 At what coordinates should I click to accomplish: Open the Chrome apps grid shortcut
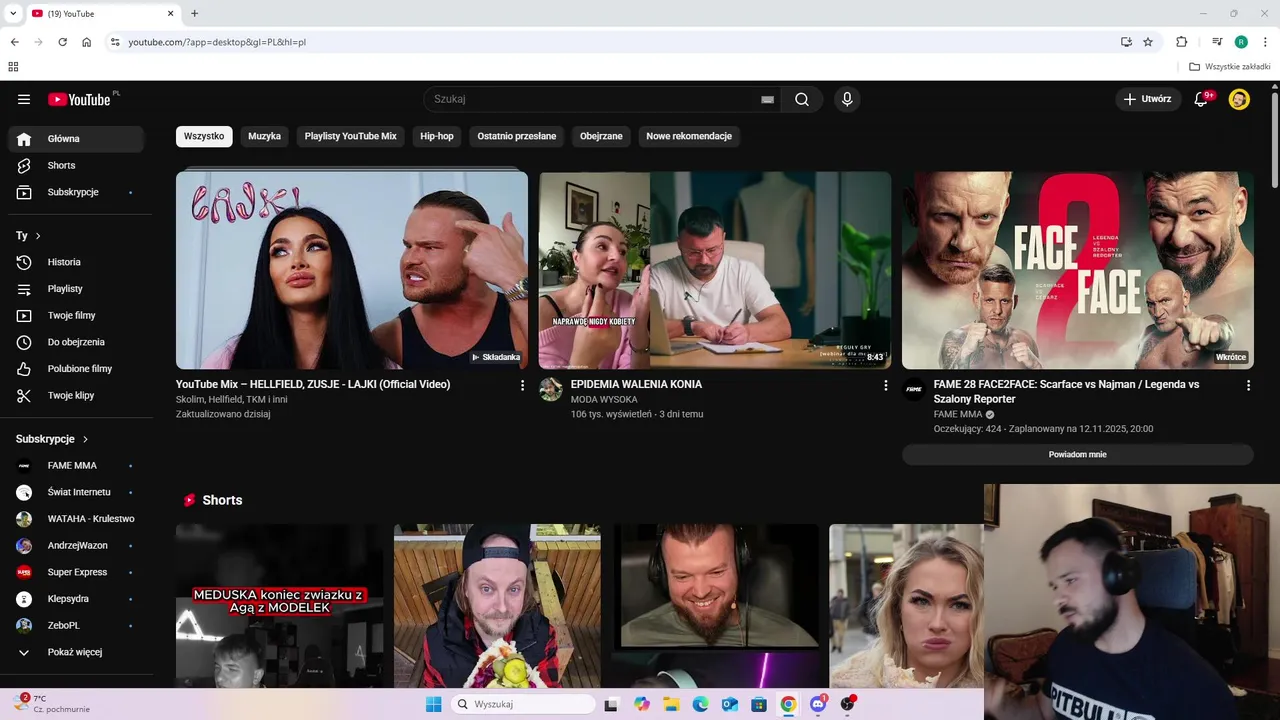tap(13, 67)
